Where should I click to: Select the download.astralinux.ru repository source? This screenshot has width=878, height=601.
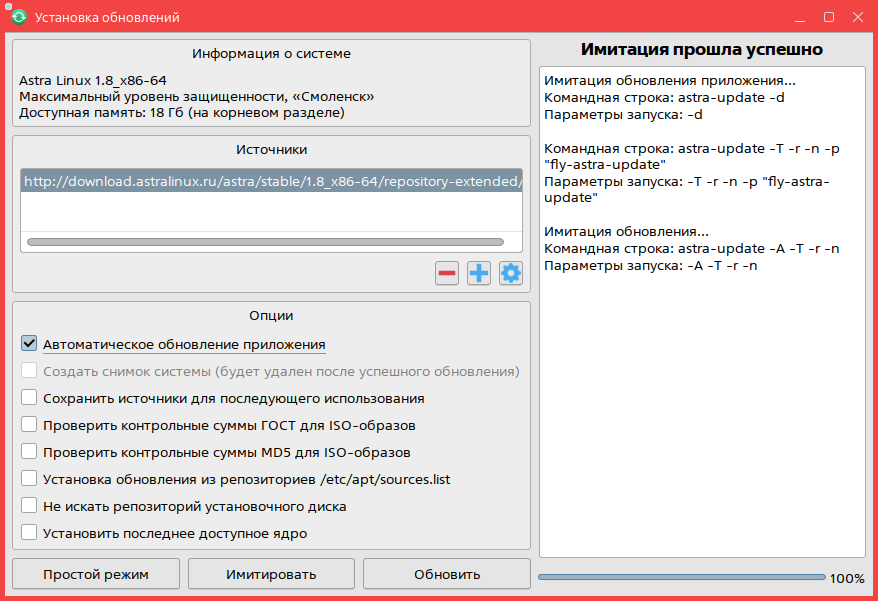pos(271,182)
